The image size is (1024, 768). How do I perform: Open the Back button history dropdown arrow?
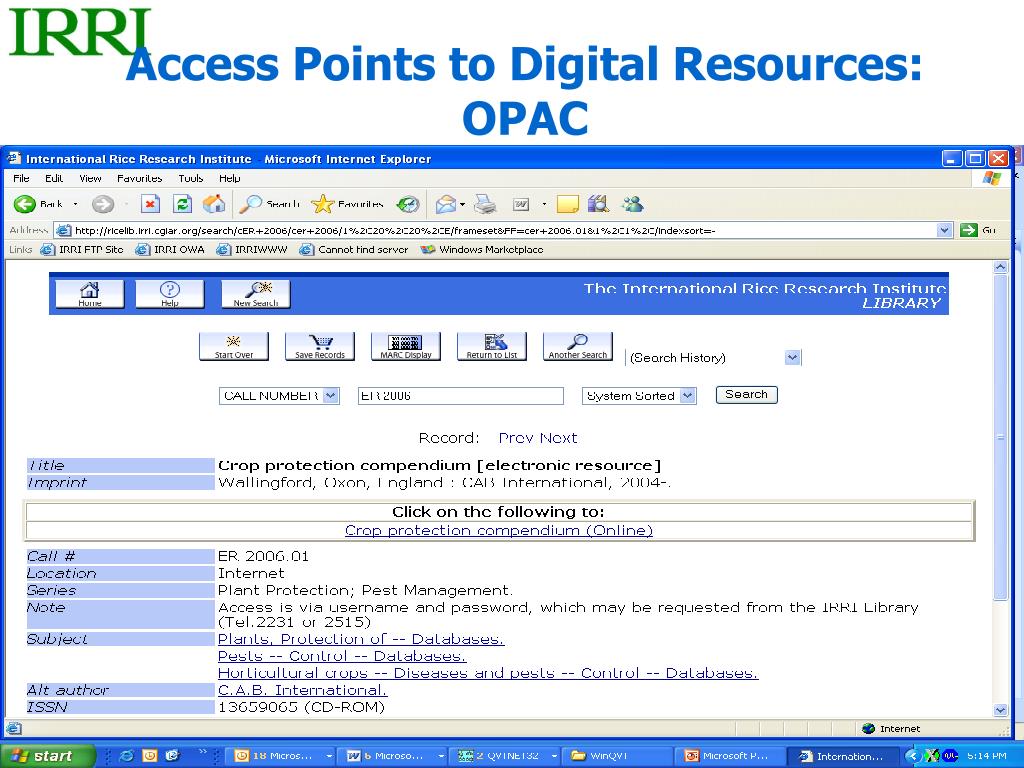(x=75, y=204)
